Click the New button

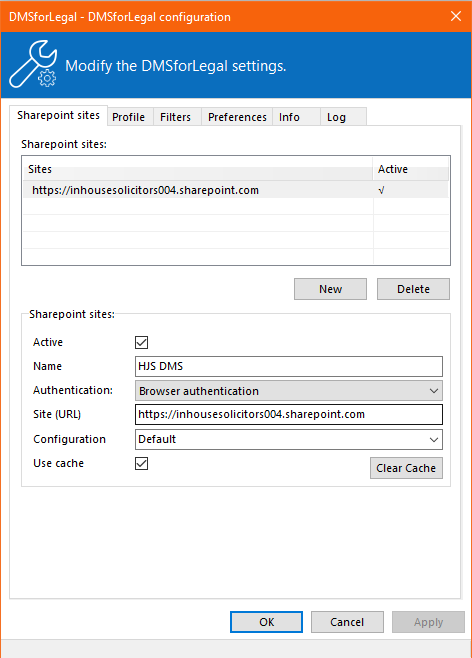tap(330, 289)
